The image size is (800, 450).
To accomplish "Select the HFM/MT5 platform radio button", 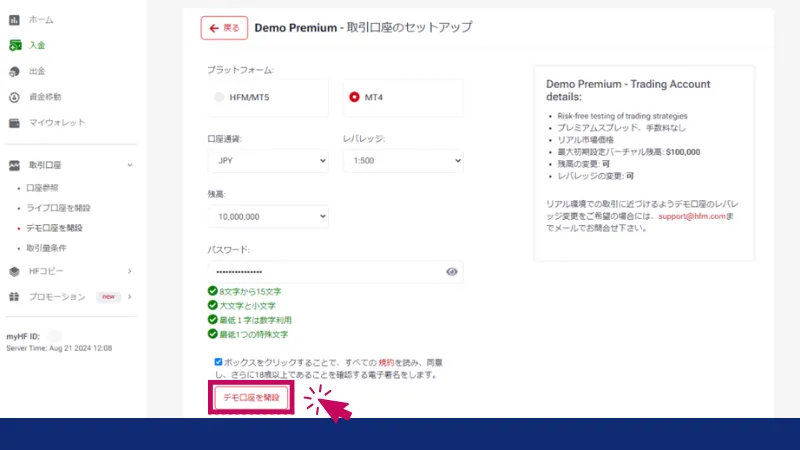I will tap(220, 97).
